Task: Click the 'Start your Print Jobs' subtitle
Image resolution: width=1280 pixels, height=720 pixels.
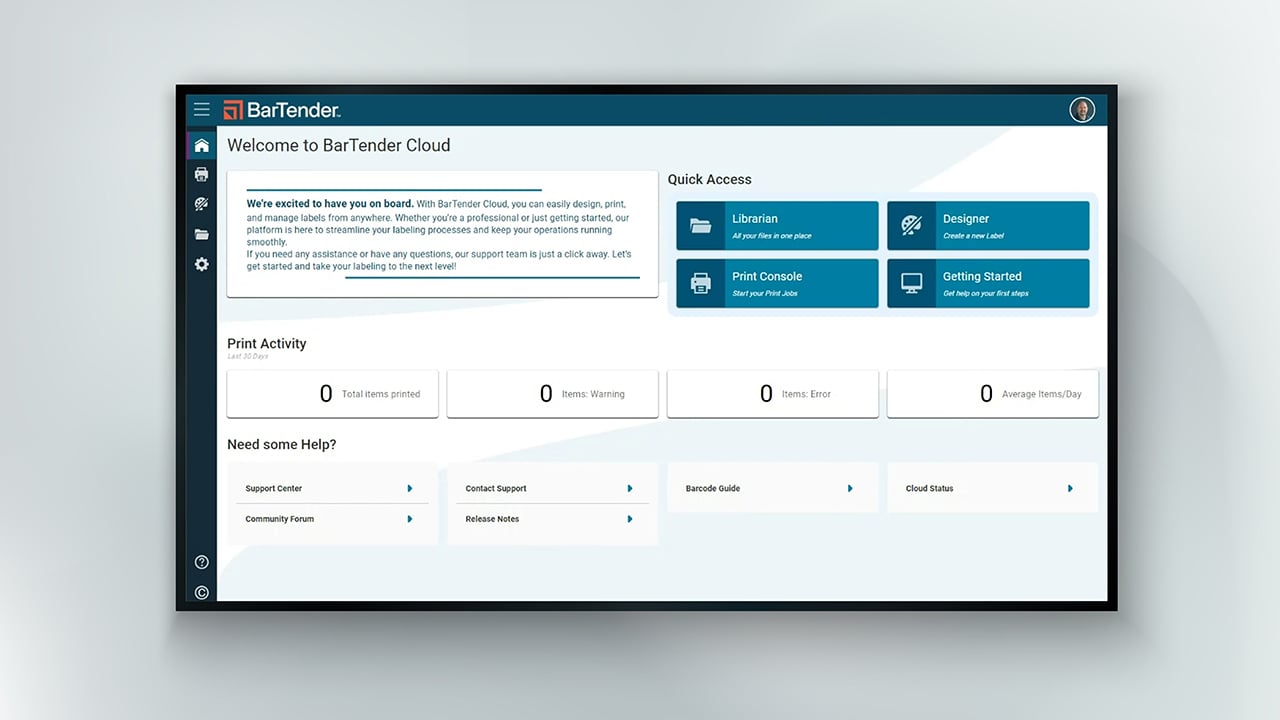Action: coord(765,293)
